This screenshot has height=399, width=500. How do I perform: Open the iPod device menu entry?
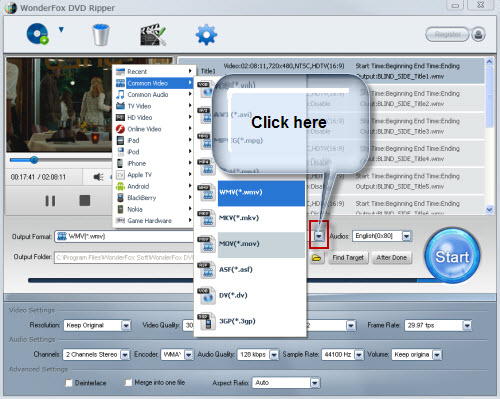(154, 152)
